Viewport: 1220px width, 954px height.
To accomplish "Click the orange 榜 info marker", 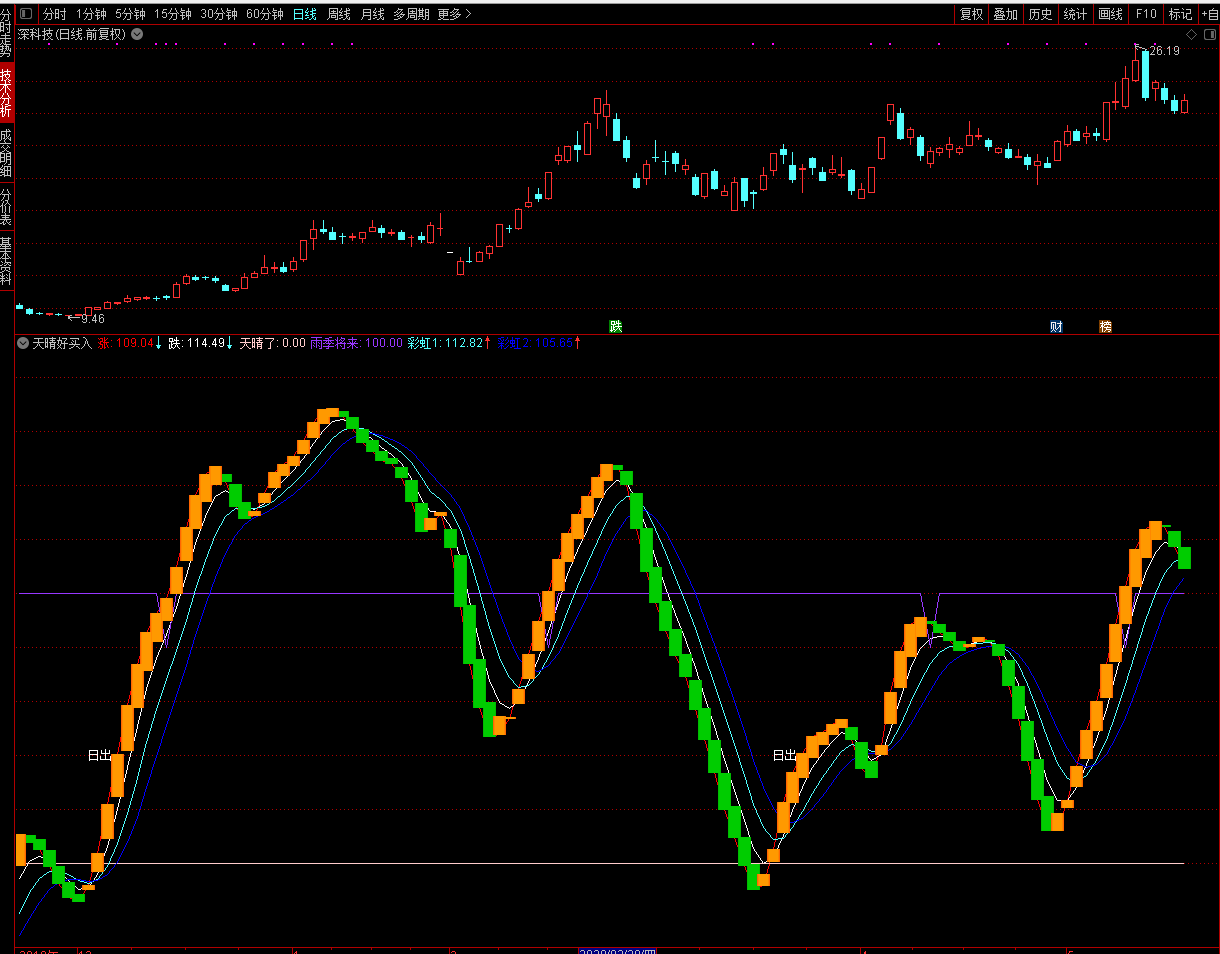I will point(1105,326).
